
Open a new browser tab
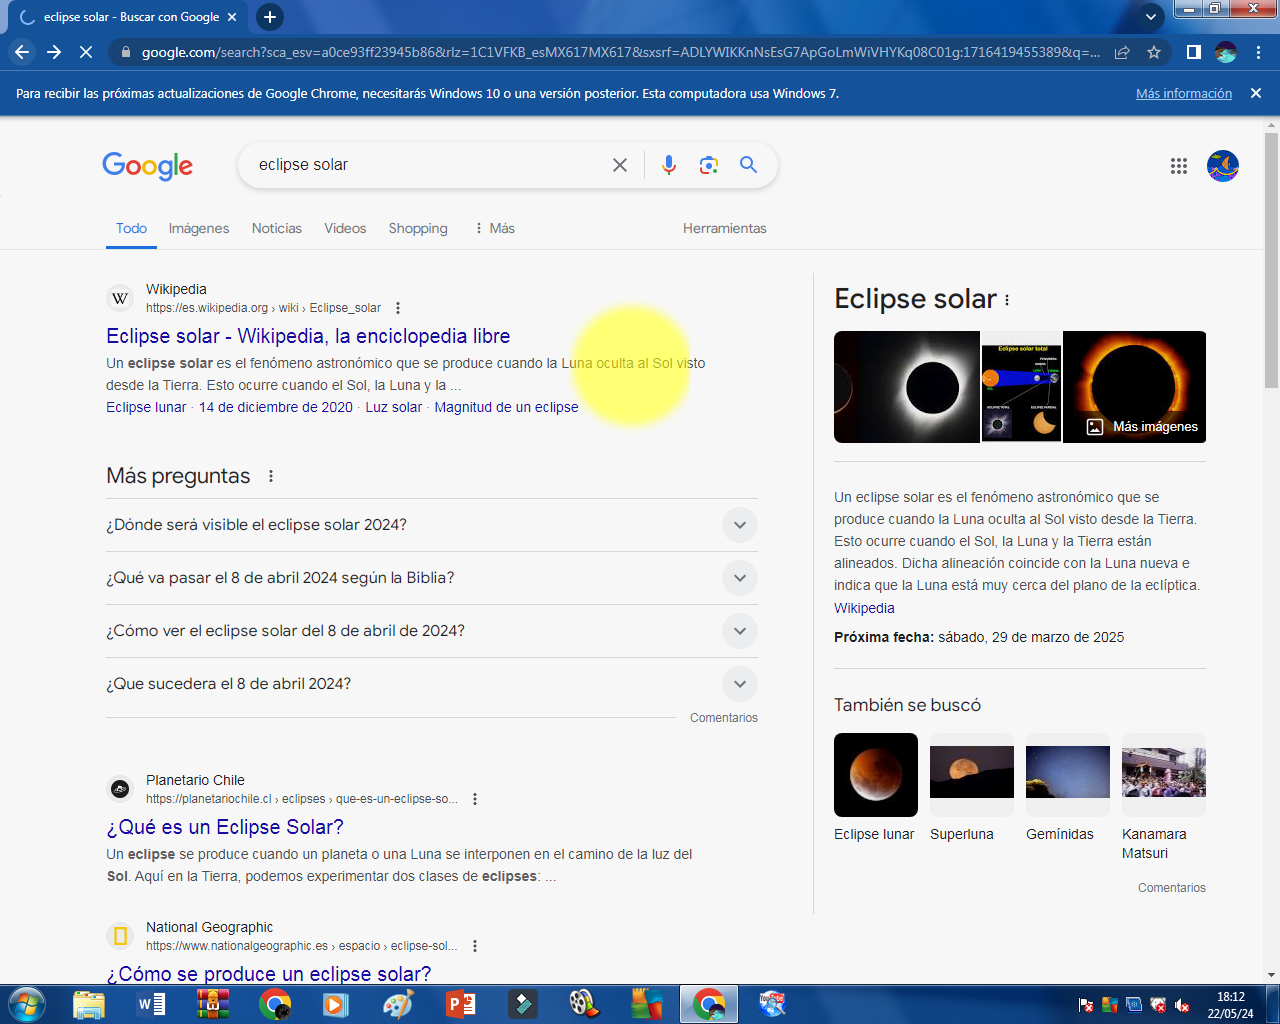270,17
